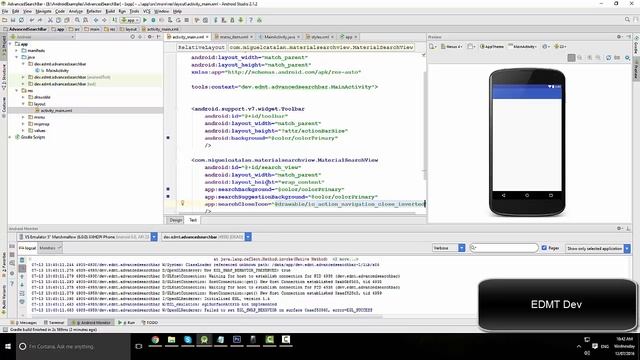
Task: Expand the manifests folder
Action: click(17, 51)
